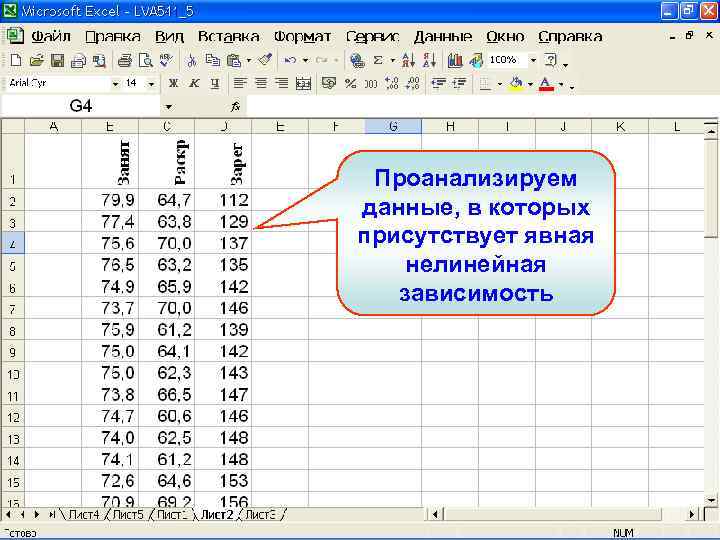
Task: Sort descending with the Я-A arrow icon
Action: coord(429,60)
